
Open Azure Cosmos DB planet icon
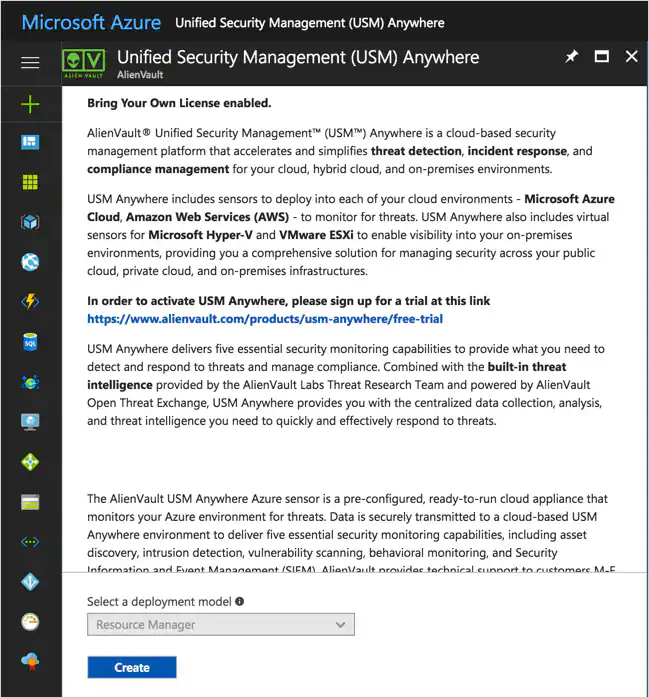(30, 382)
